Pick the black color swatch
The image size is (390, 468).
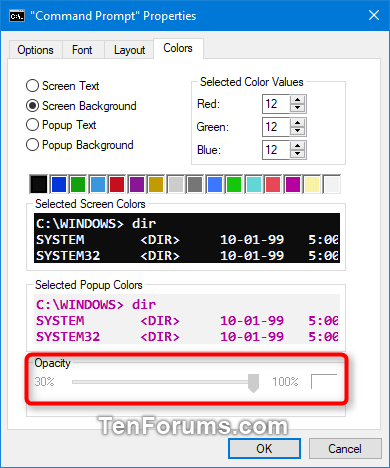[x=39, y=184]
